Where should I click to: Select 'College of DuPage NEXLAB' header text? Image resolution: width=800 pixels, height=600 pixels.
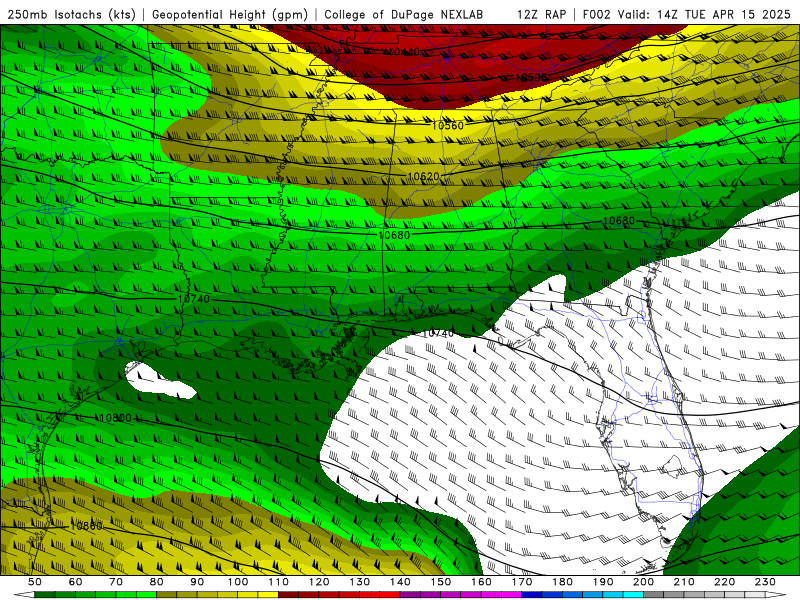[x=404, y=14]
